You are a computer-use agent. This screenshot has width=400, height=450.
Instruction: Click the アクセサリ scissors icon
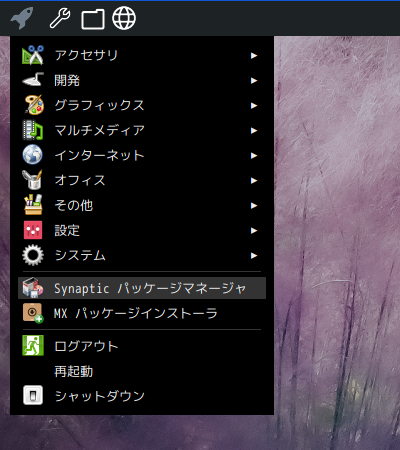33,55
